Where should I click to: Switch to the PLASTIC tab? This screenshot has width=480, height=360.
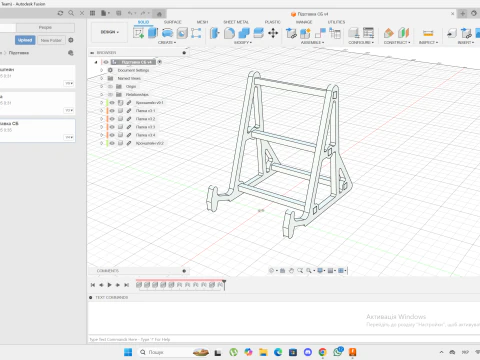273,22
